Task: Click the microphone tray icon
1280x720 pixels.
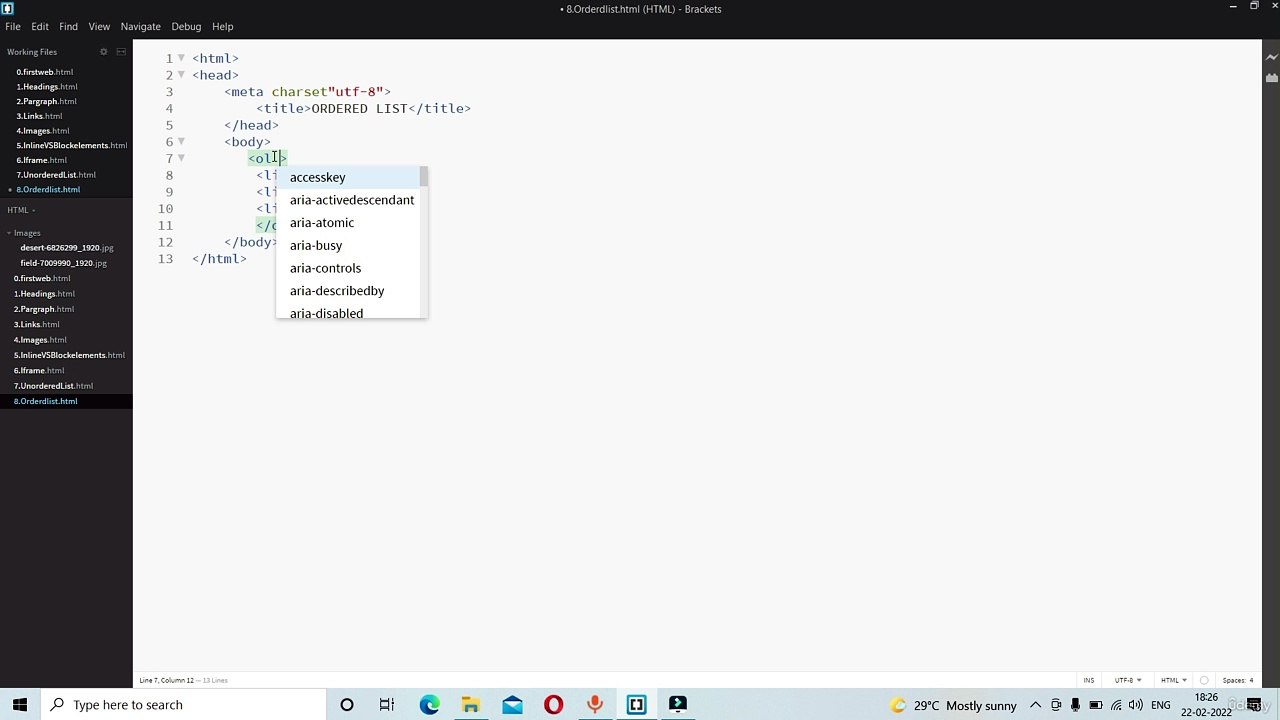Action: (1076, 705)
